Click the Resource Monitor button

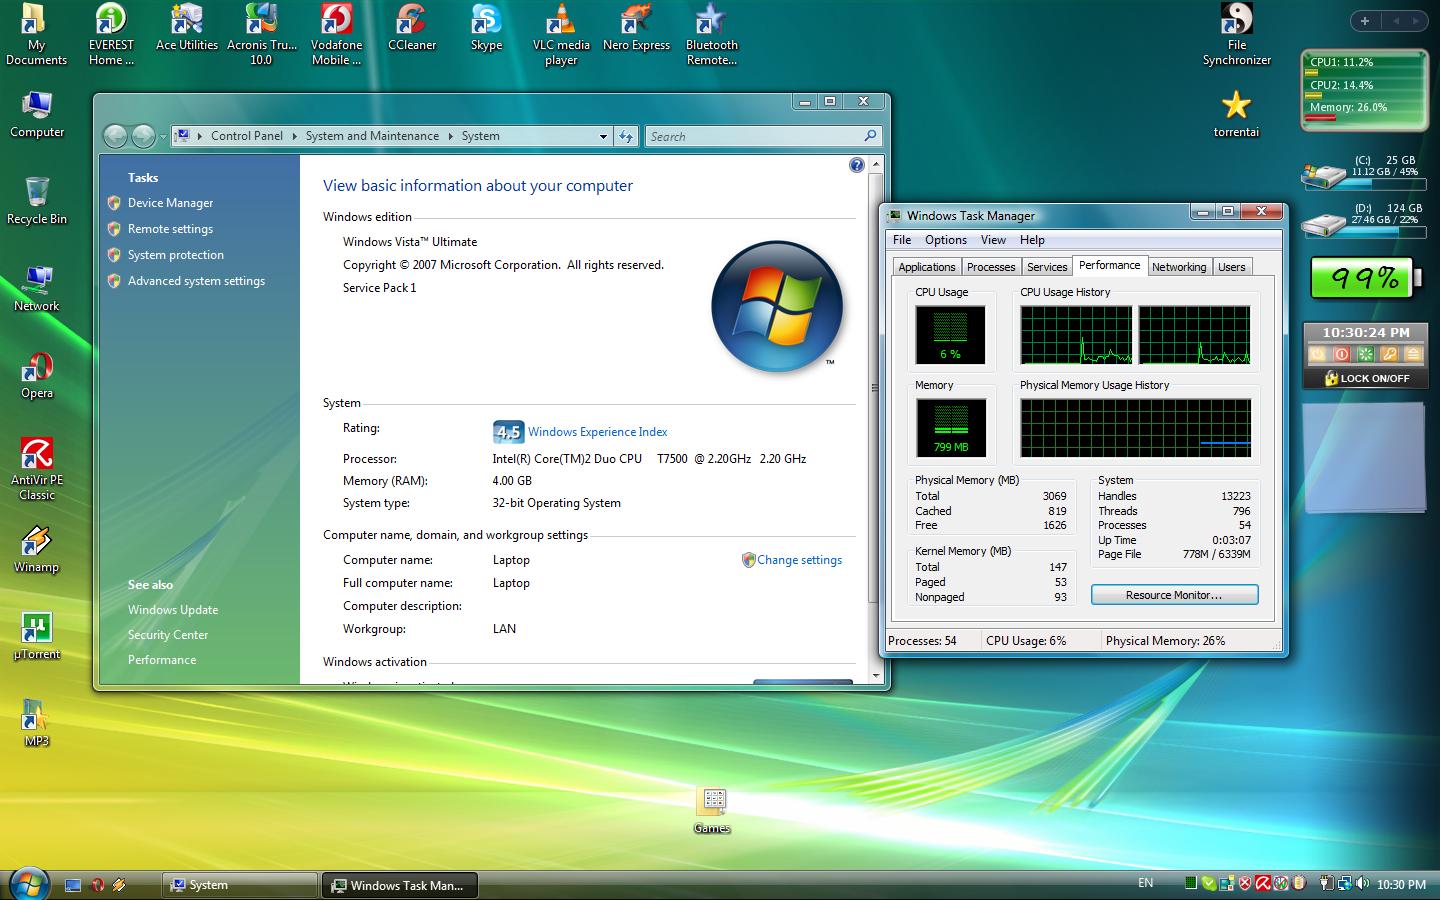click(1174, 595)
